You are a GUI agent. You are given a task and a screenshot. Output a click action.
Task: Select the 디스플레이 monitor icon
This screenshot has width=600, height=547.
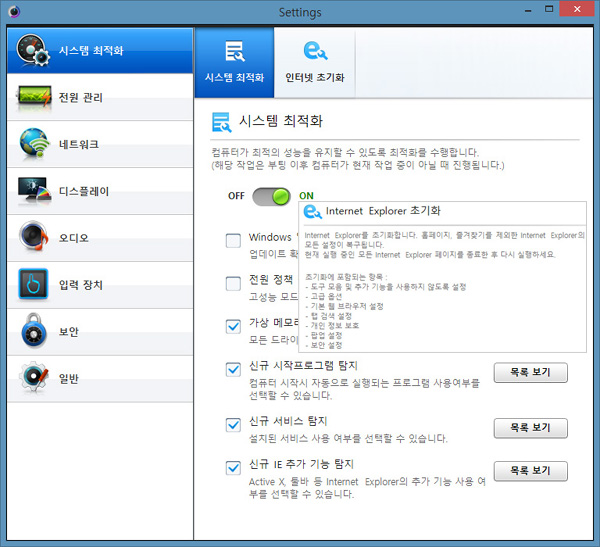tap(34, 190)
